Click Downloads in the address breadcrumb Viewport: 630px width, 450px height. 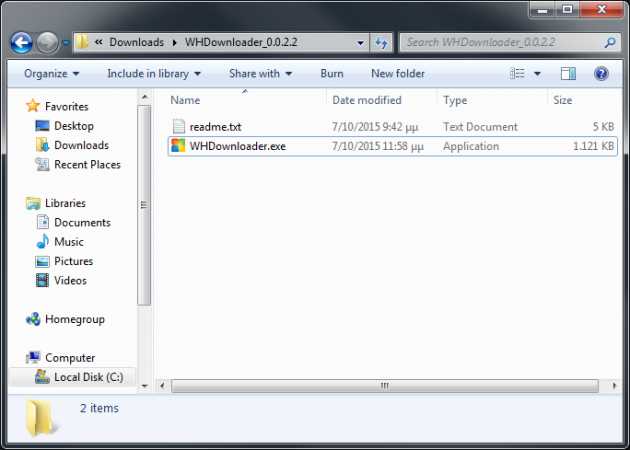[136, 43]
